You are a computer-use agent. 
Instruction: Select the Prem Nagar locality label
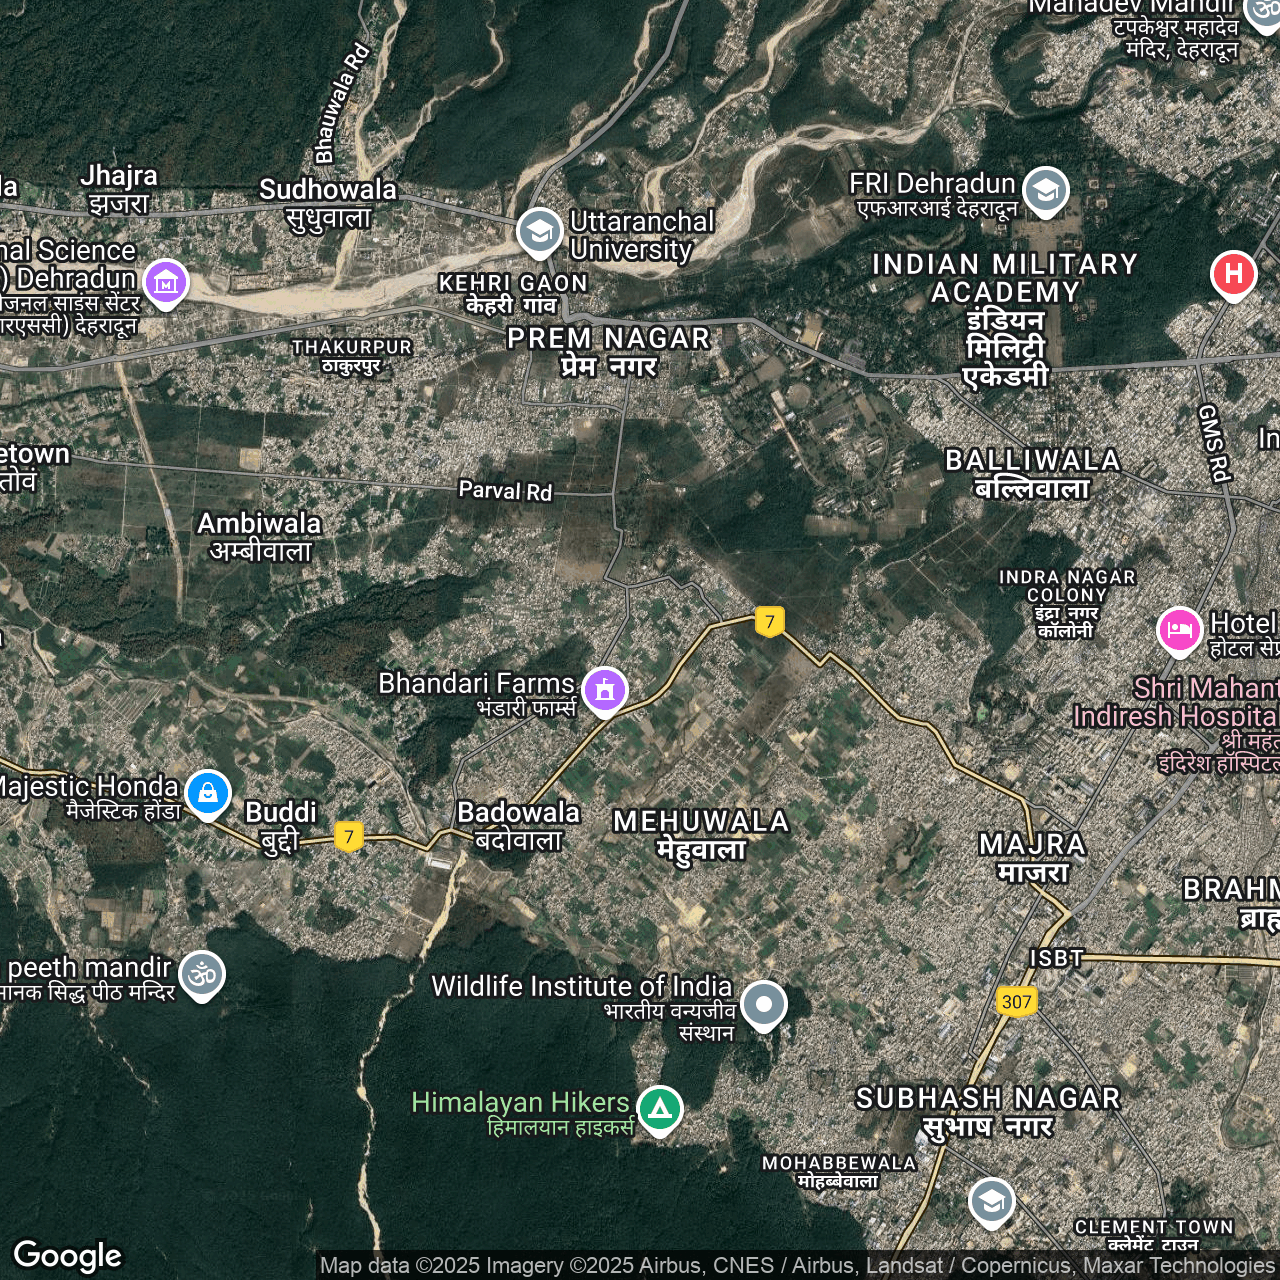(608, 339)
